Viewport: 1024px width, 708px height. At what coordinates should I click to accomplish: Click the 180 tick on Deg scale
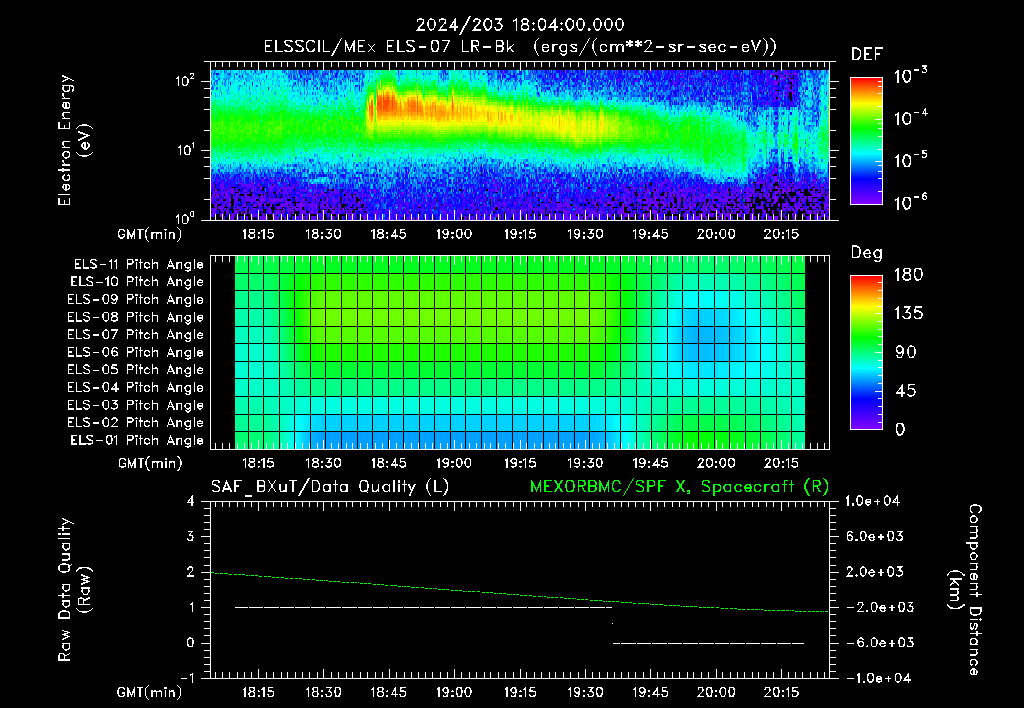tap(909, 275)
